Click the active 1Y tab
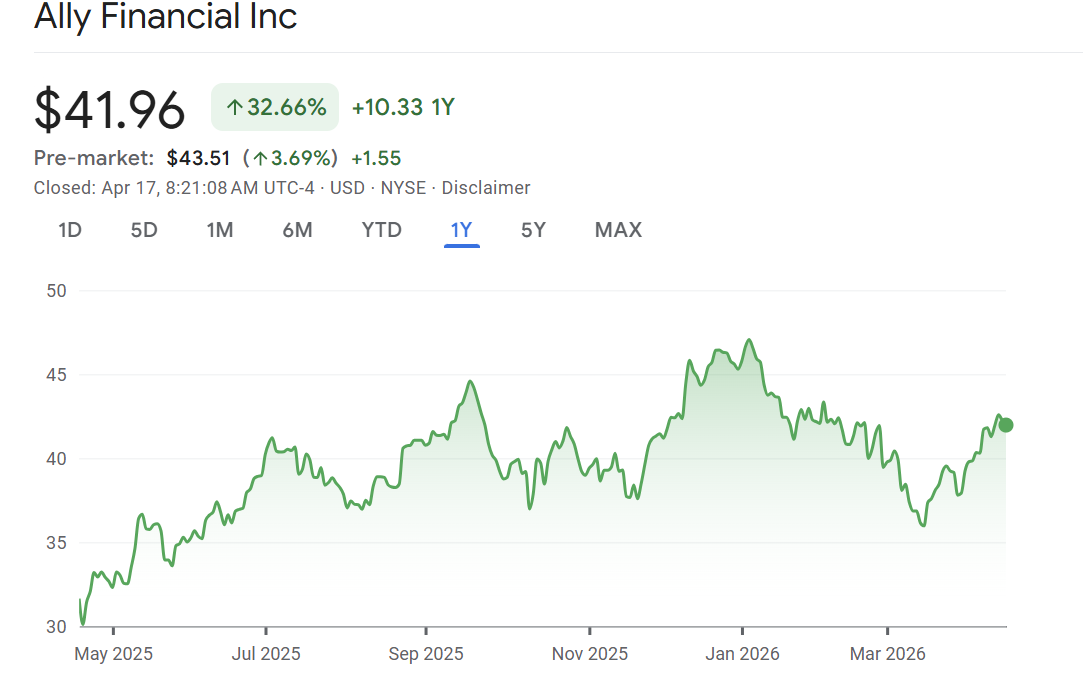Image resolution: width=1083 pixels, height=679 pixels. pos(461,230)
